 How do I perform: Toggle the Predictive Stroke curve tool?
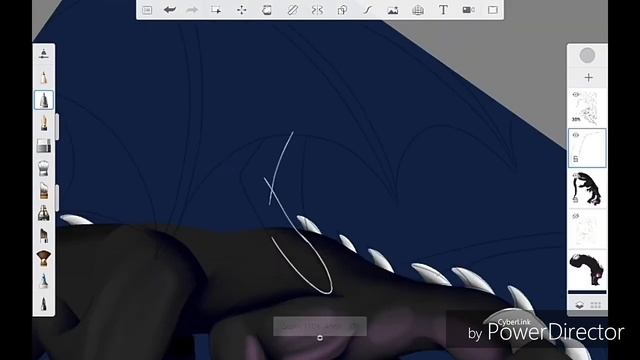(367, 10)
